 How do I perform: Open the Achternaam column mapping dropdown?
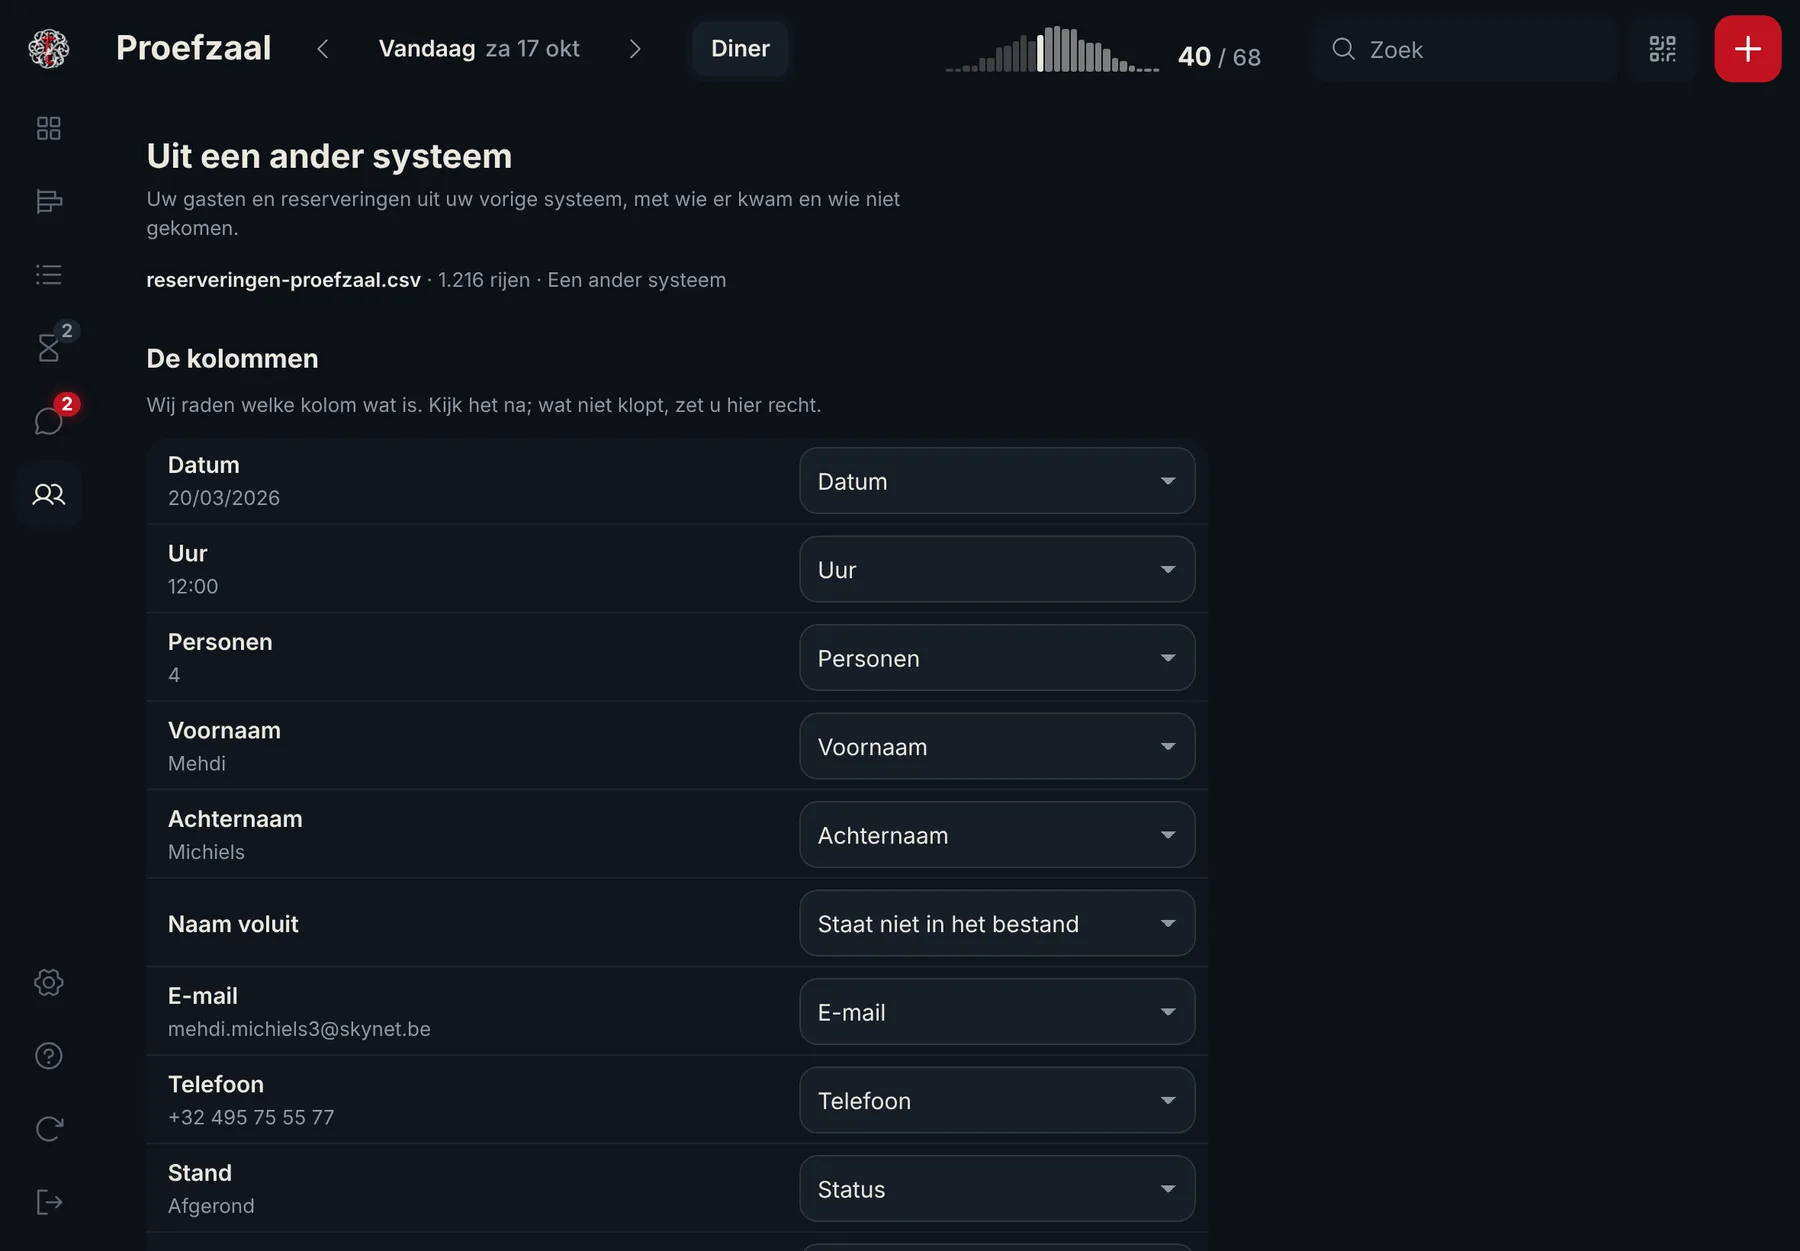pyautogui.click(x=997, y=835)
